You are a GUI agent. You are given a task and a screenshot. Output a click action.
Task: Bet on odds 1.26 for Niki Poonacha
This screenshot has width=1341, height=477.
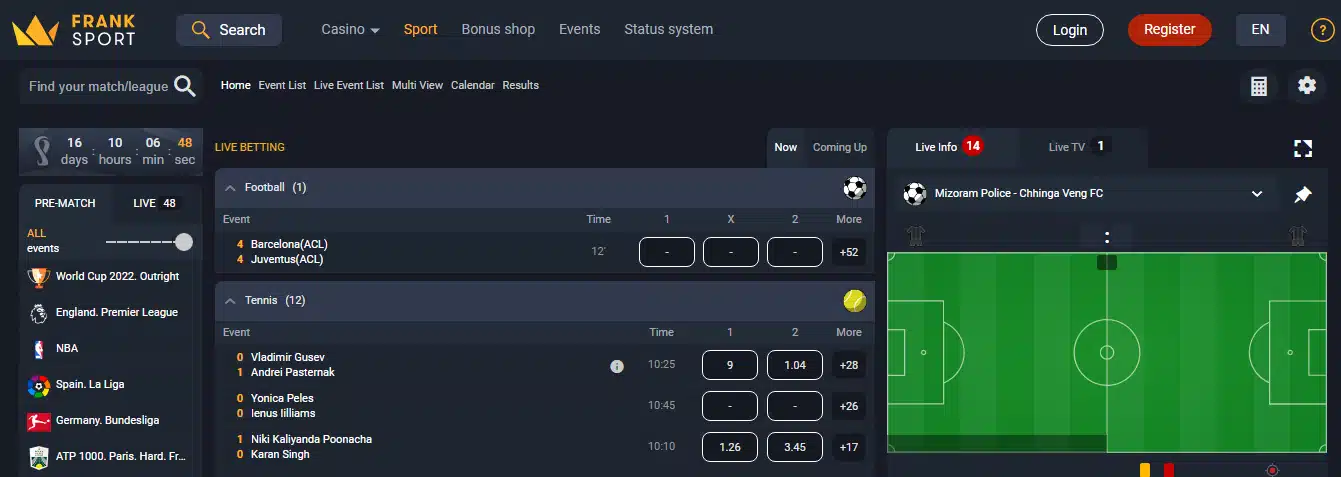(730, 447)
